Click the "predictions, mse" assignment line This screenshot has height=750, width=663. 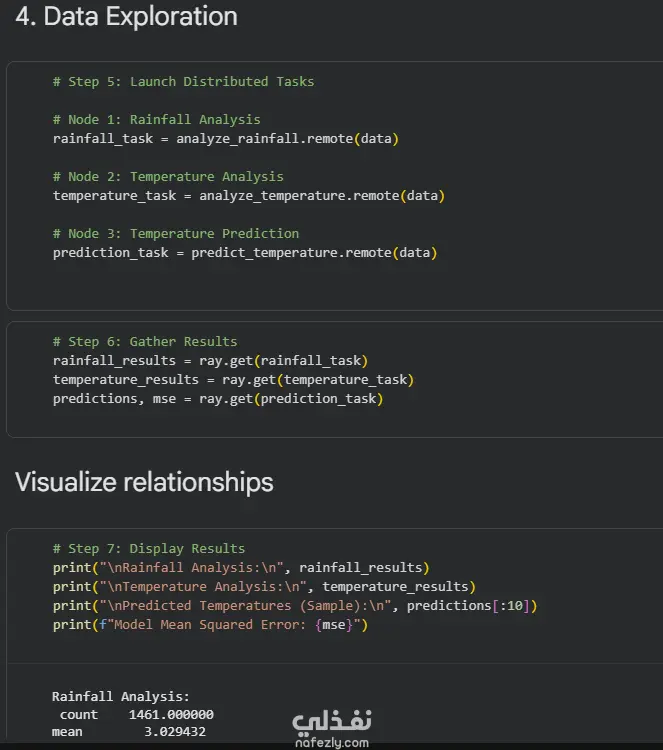click(x=218, y=398)
